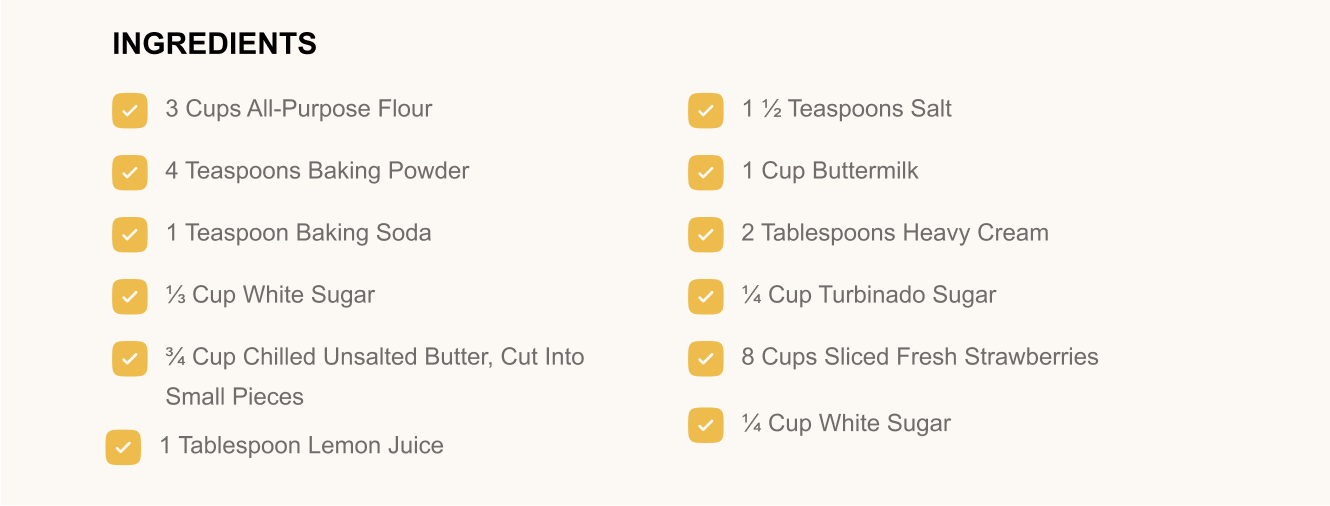Click the 2 Tablespoons Heavy Cream text
The width and height of the screenshot is (1330, 506).
click(894, 233)
